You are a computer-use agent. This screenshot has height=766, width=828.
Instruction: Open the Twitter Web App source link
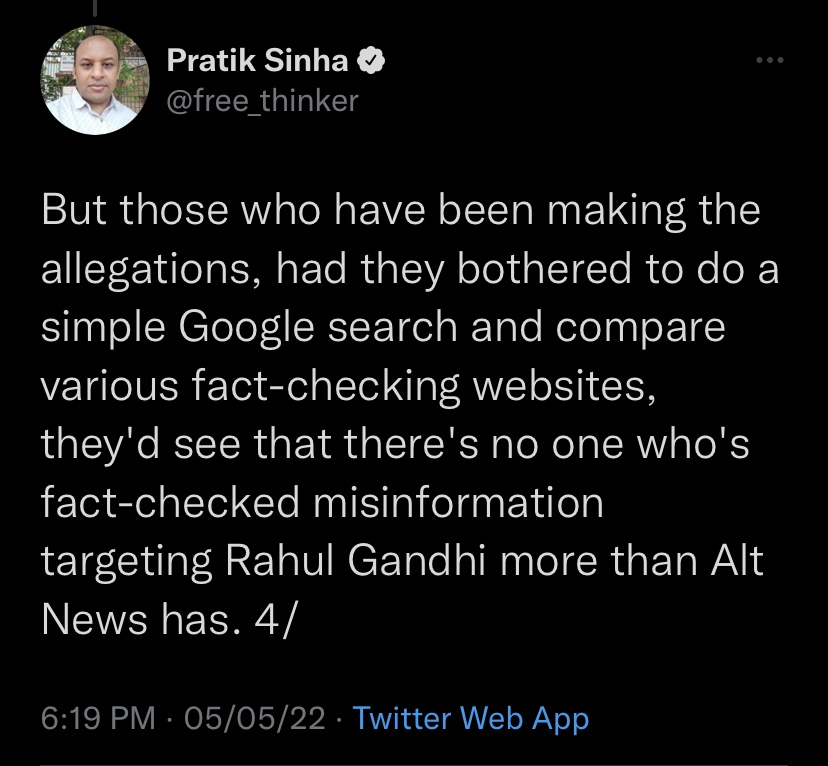pos(471,718)
